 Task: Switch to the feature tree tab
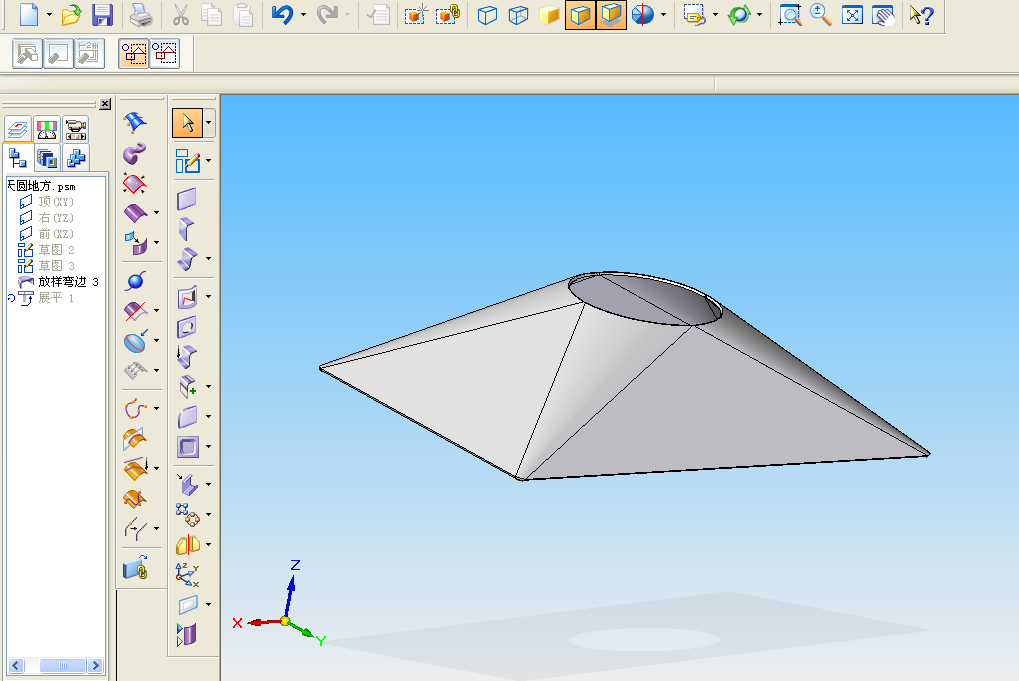(18, 158)
